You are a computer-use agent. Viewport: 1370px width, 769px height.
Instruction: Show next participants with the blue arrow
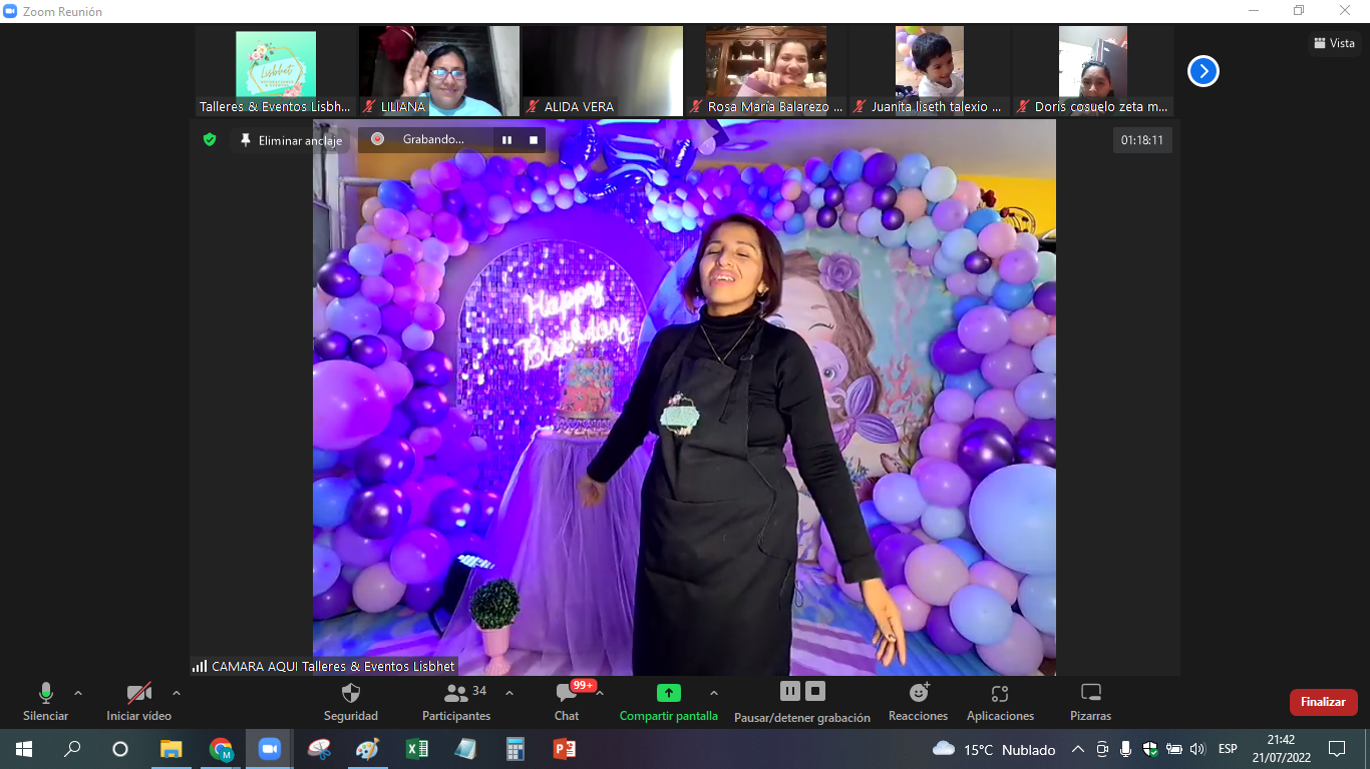[1203, 71]
